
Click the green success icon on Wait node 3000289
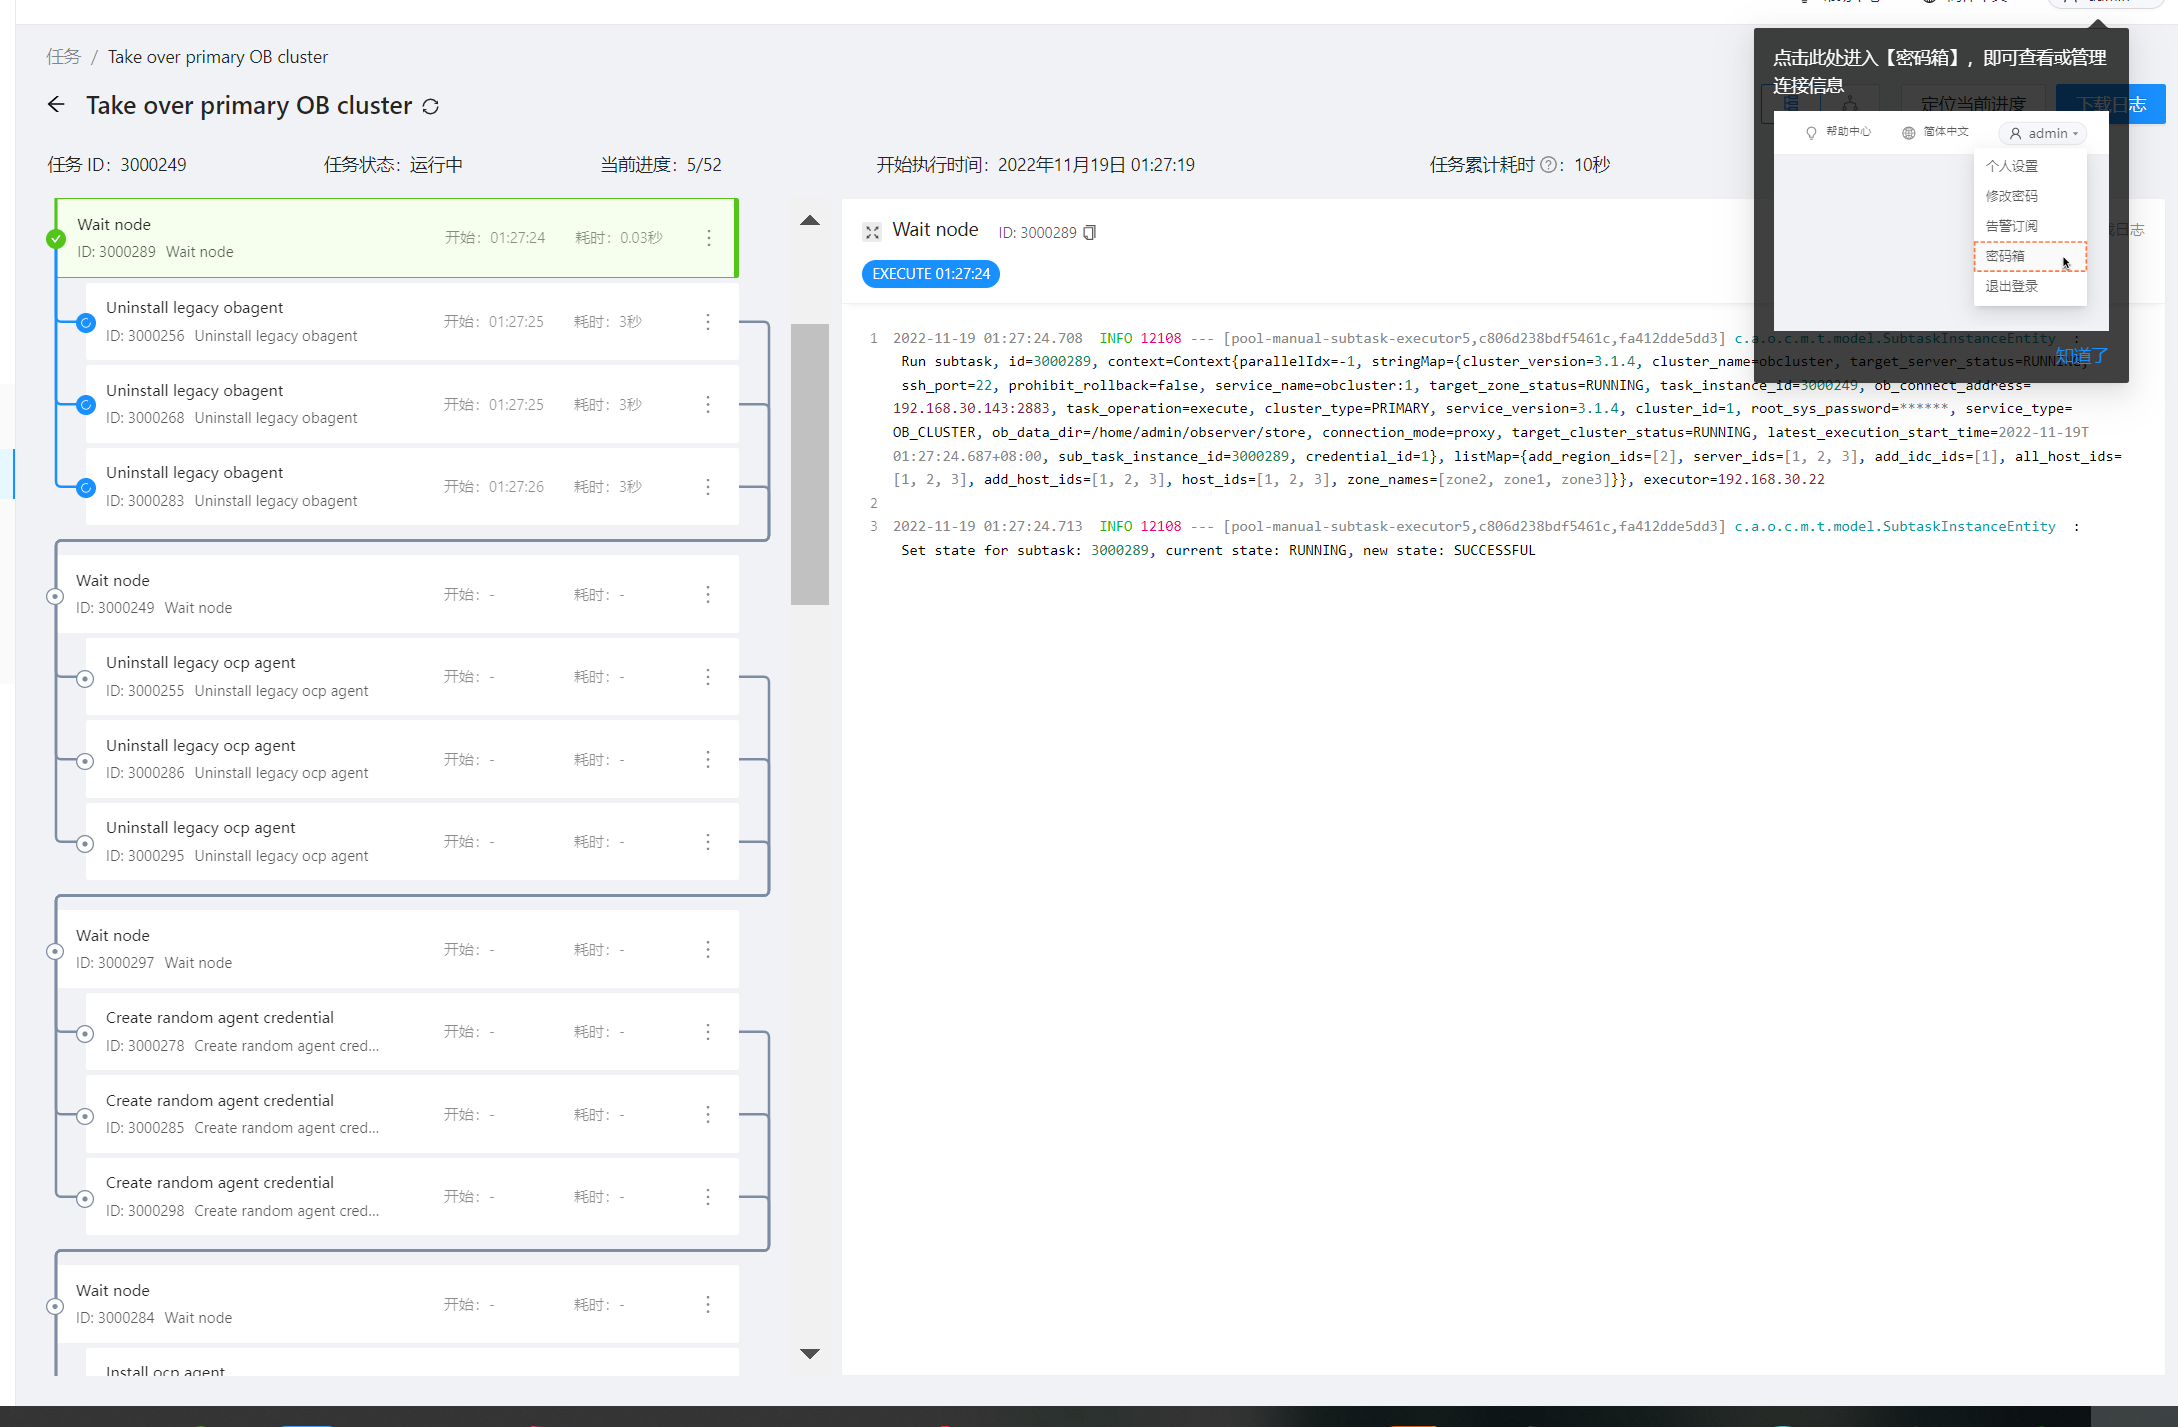tap(56, 239)
